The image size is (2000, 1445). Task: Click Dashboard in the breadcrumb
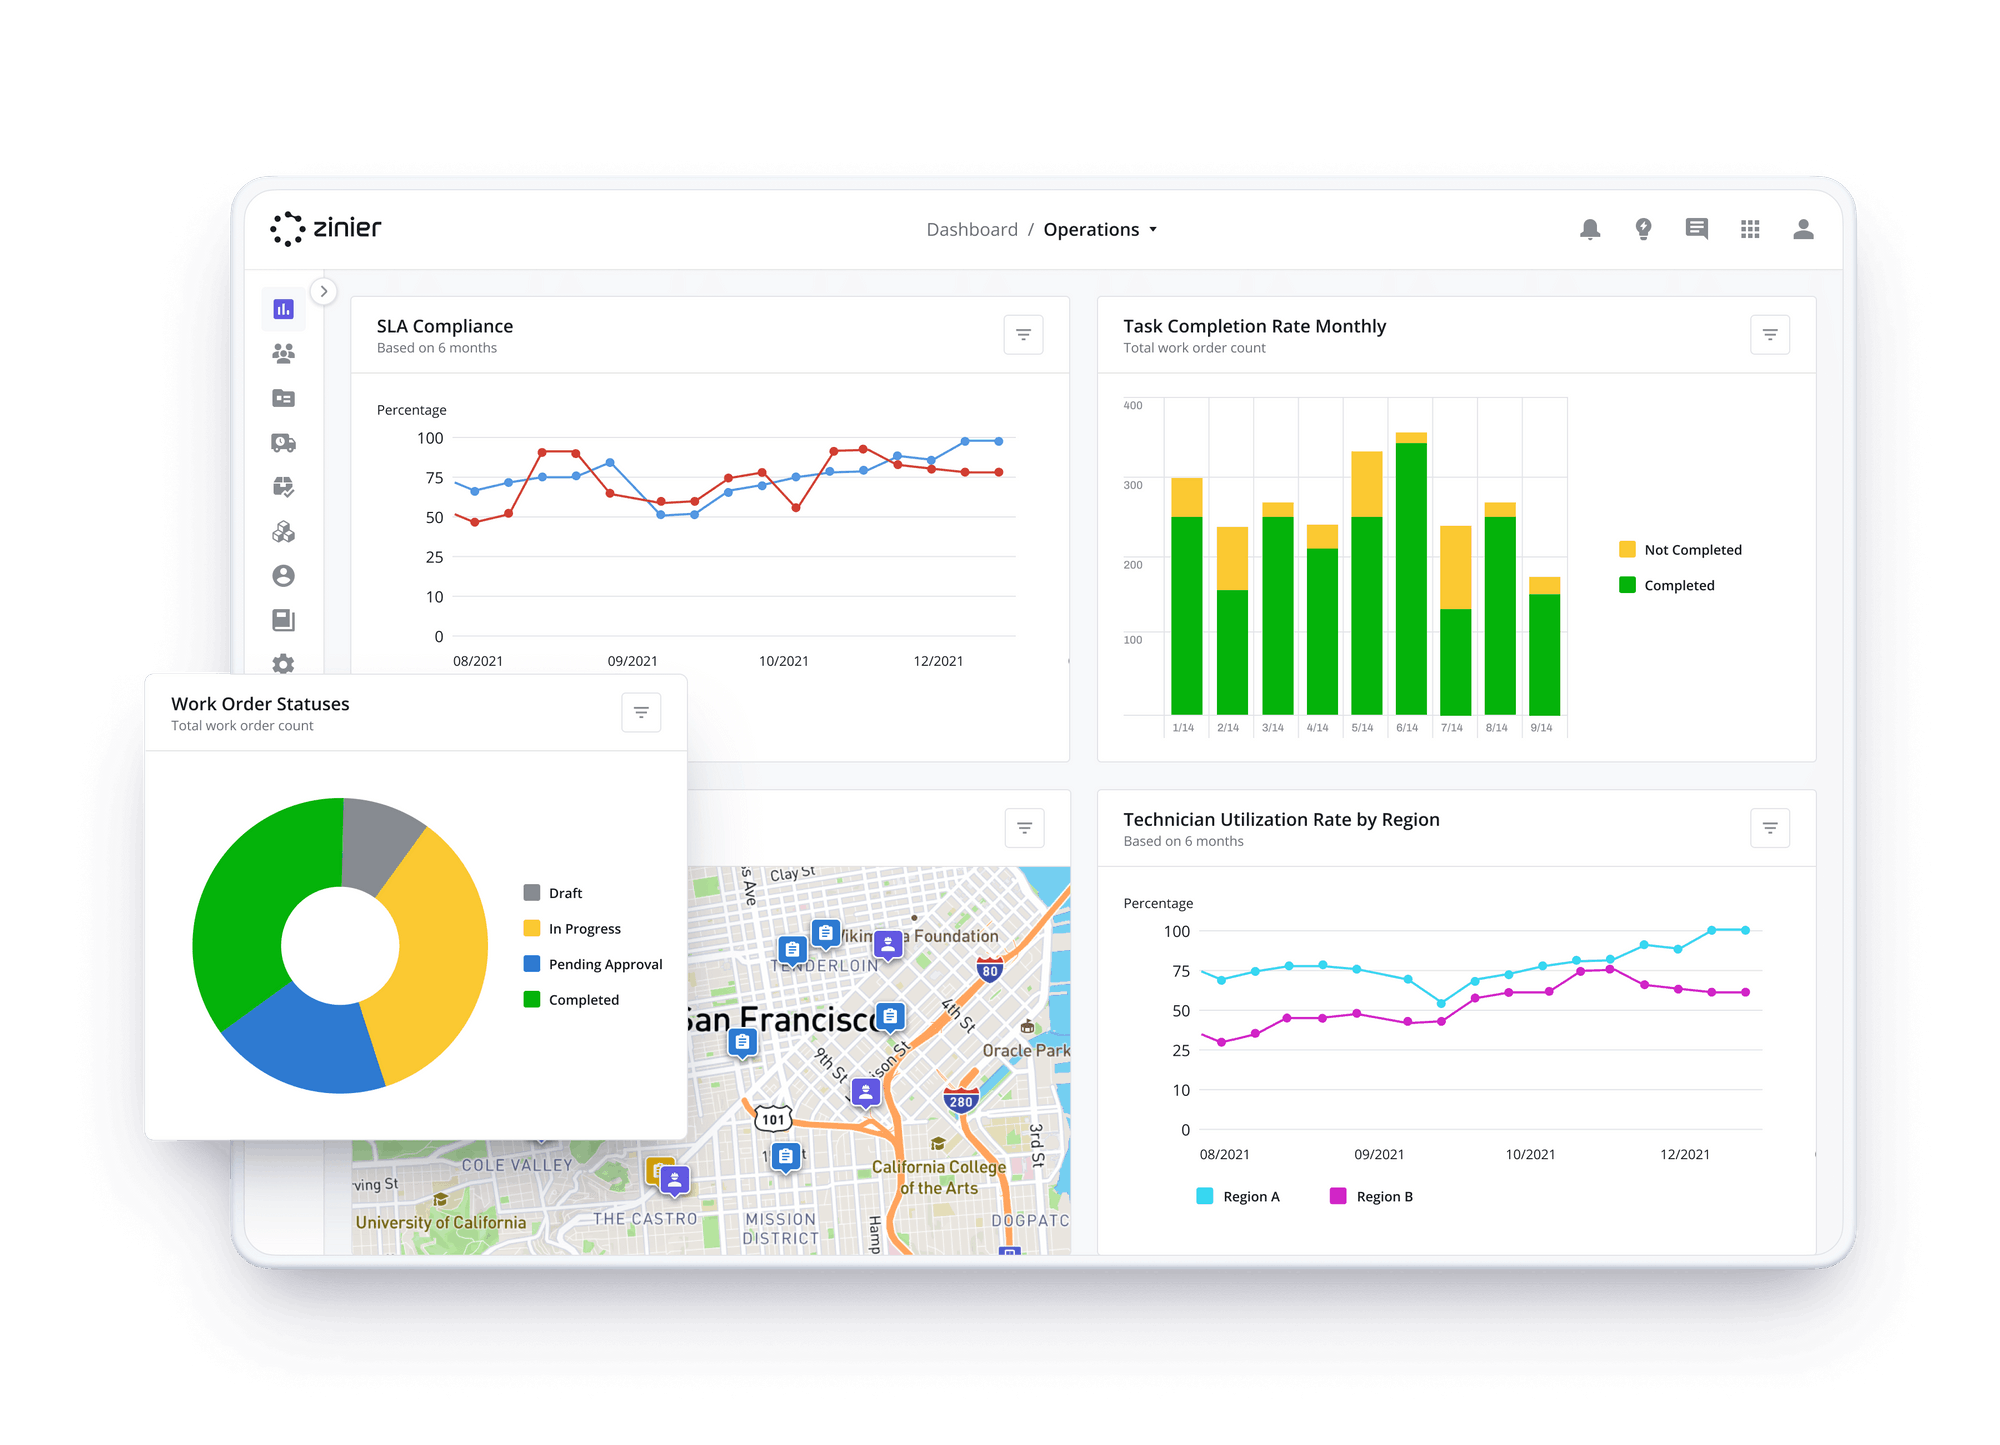click(972, 229)
